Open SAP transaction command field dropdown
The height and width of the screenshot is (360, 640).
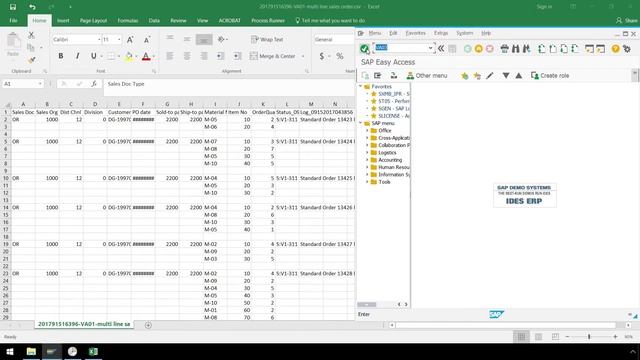tap(430, 48)
